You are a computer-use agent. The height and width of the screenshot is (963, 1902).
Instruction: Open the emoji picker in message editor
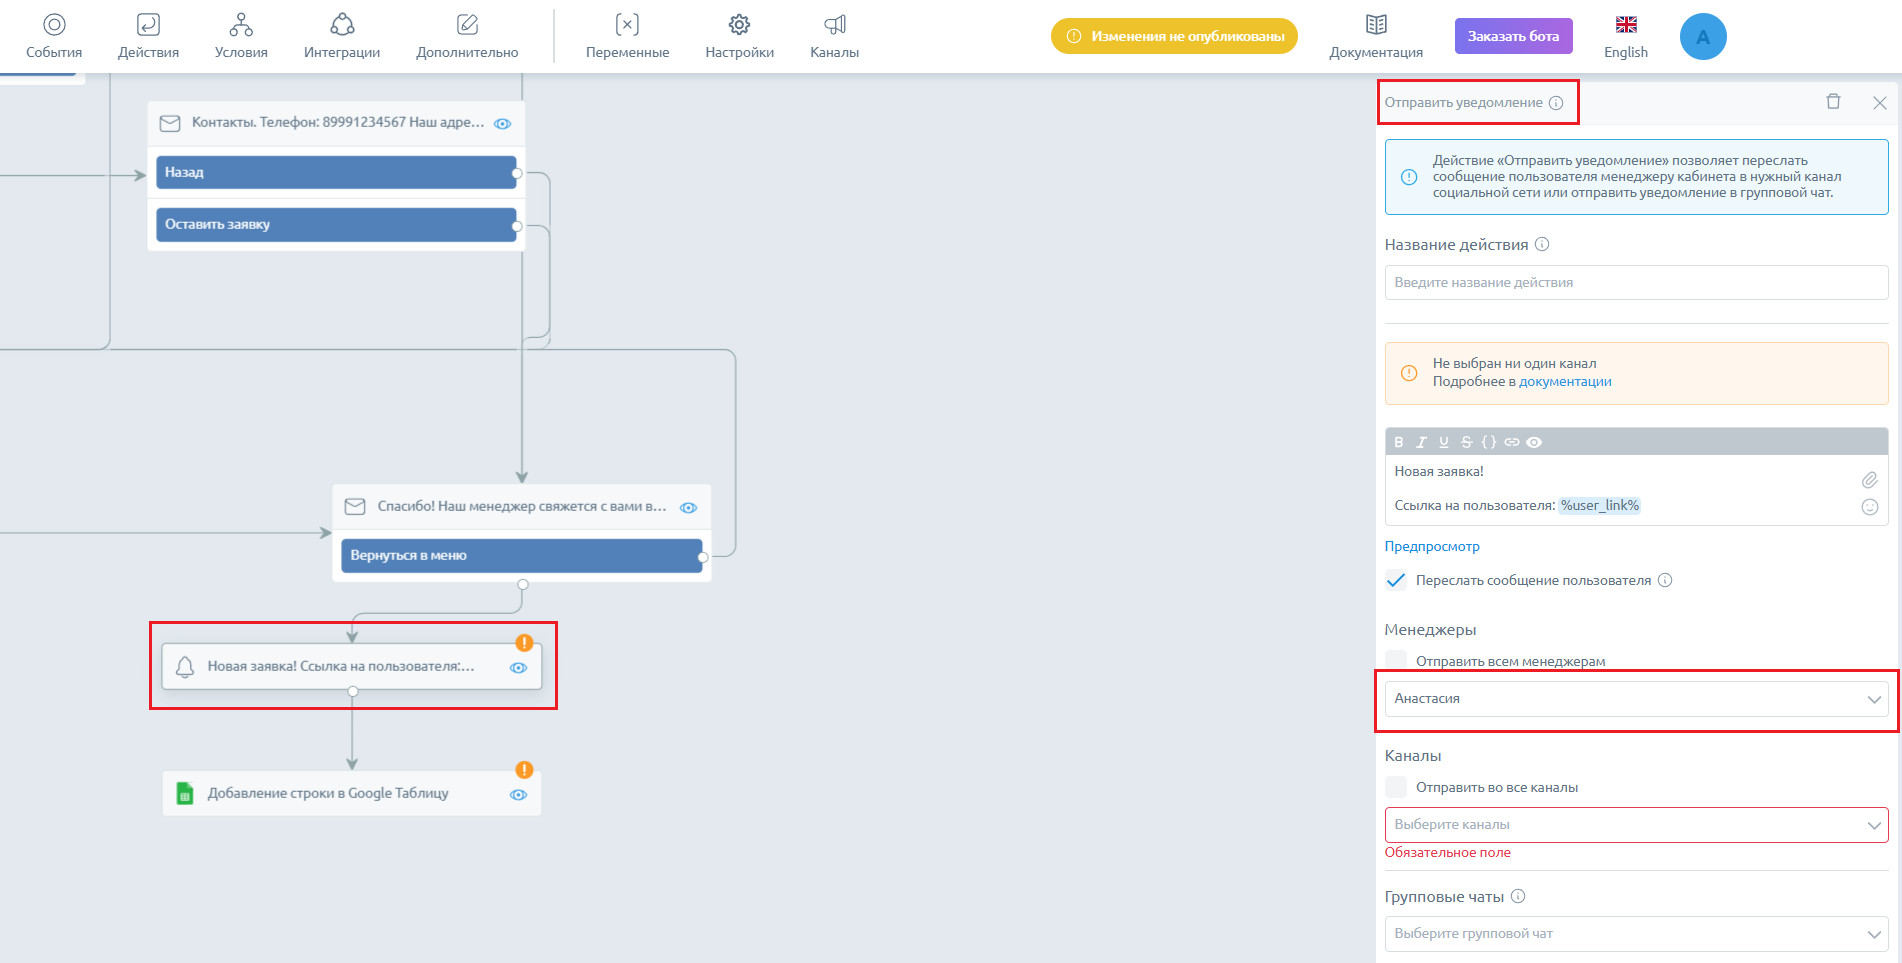[x=1869, y=507]
